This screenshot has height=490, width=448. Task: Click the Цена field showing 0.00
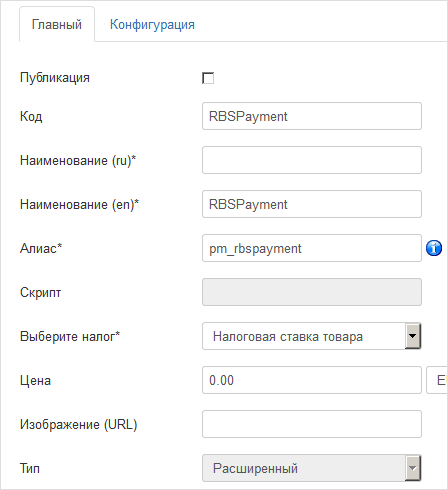coord(312,380)
